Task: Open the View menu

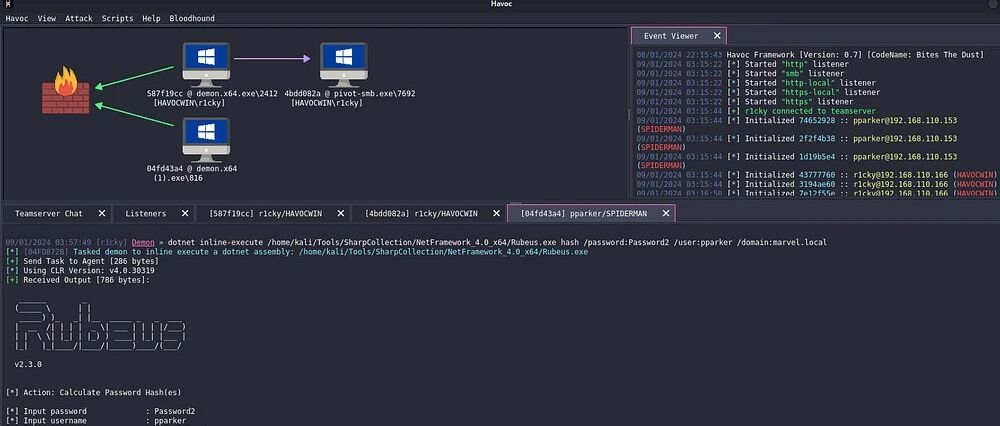Action: [x=47, y=18]
